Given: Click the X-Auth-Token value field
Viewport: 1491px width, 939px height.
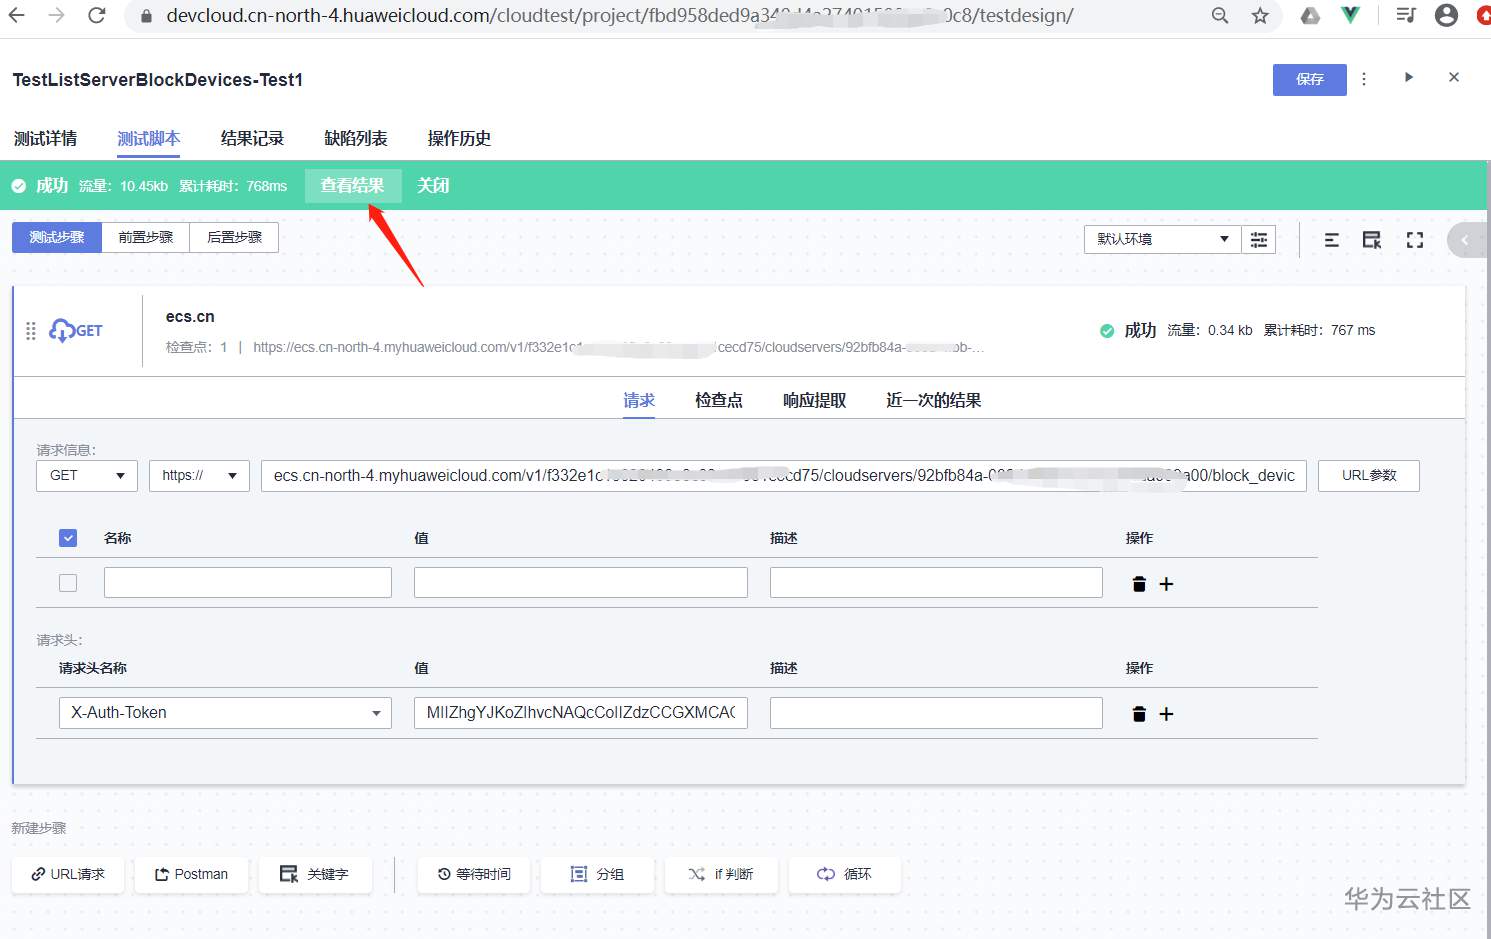Looking at the screenshot, I should [x=581, y=713].
